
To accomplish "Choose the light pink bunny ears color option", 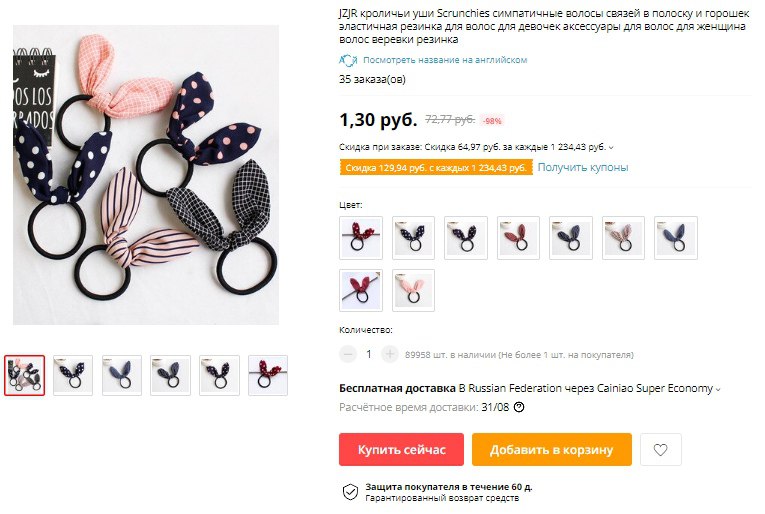I will click(x=413, y=290).
